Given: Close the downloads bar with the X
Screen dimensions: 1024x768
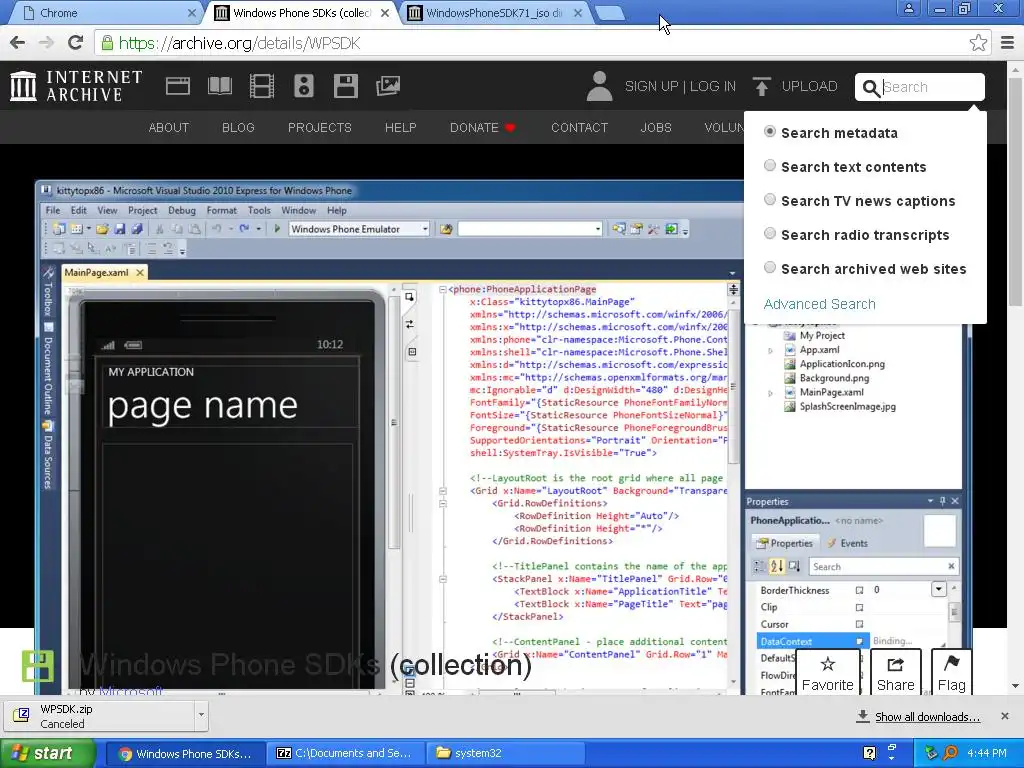Looking at the screenshot, I should click(1005, 716).
